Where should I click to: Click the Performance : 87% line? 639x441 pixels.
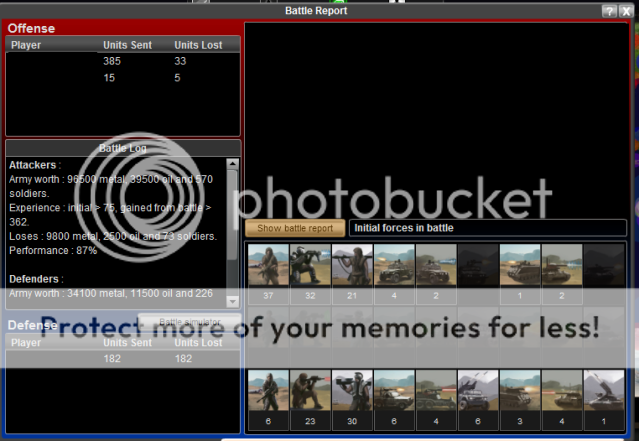53,251
